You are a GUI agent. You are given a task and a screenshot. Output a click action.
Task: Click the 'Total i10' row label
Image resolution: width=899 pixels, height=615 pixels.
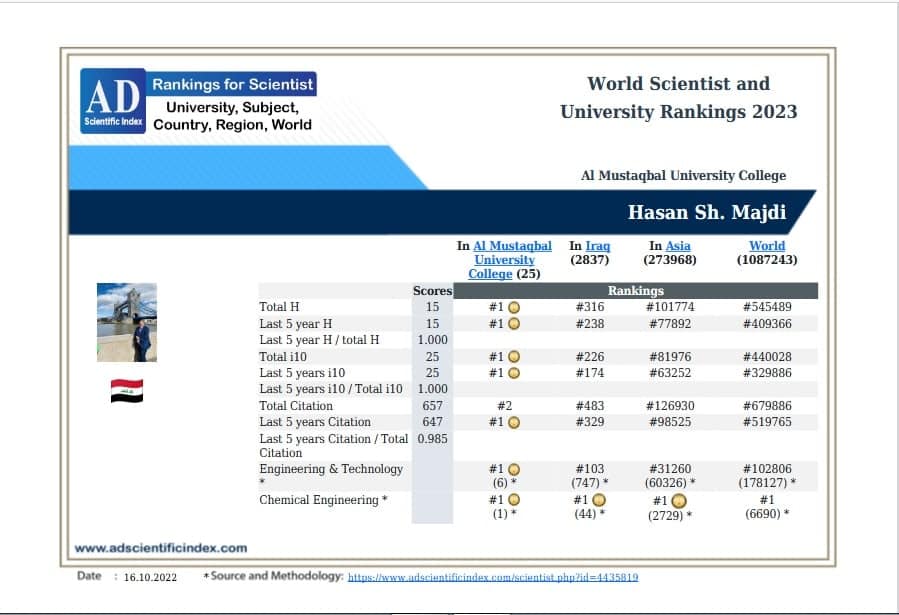pyautogui.click(x=283, y=357)
